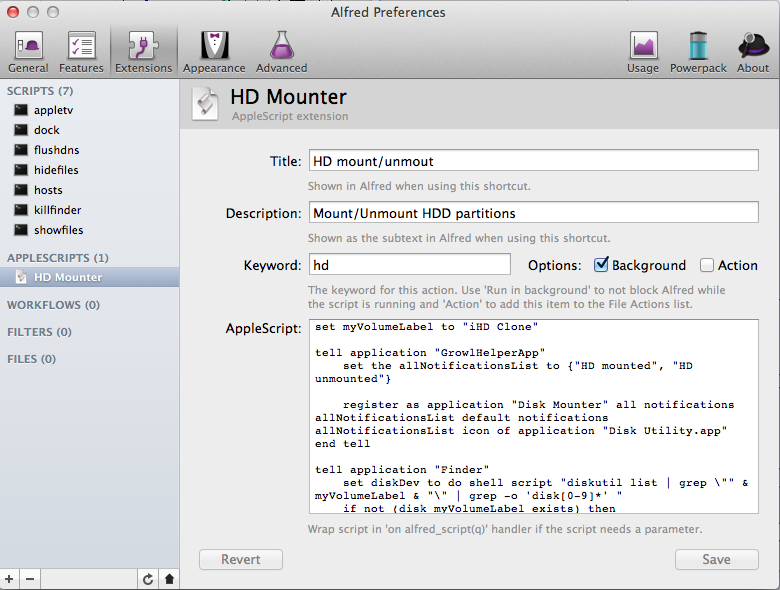Click the HD Mounter AppleScript document icon
Image resolution: width=780 pixels, height=590 pixels.
coord(205,104)
